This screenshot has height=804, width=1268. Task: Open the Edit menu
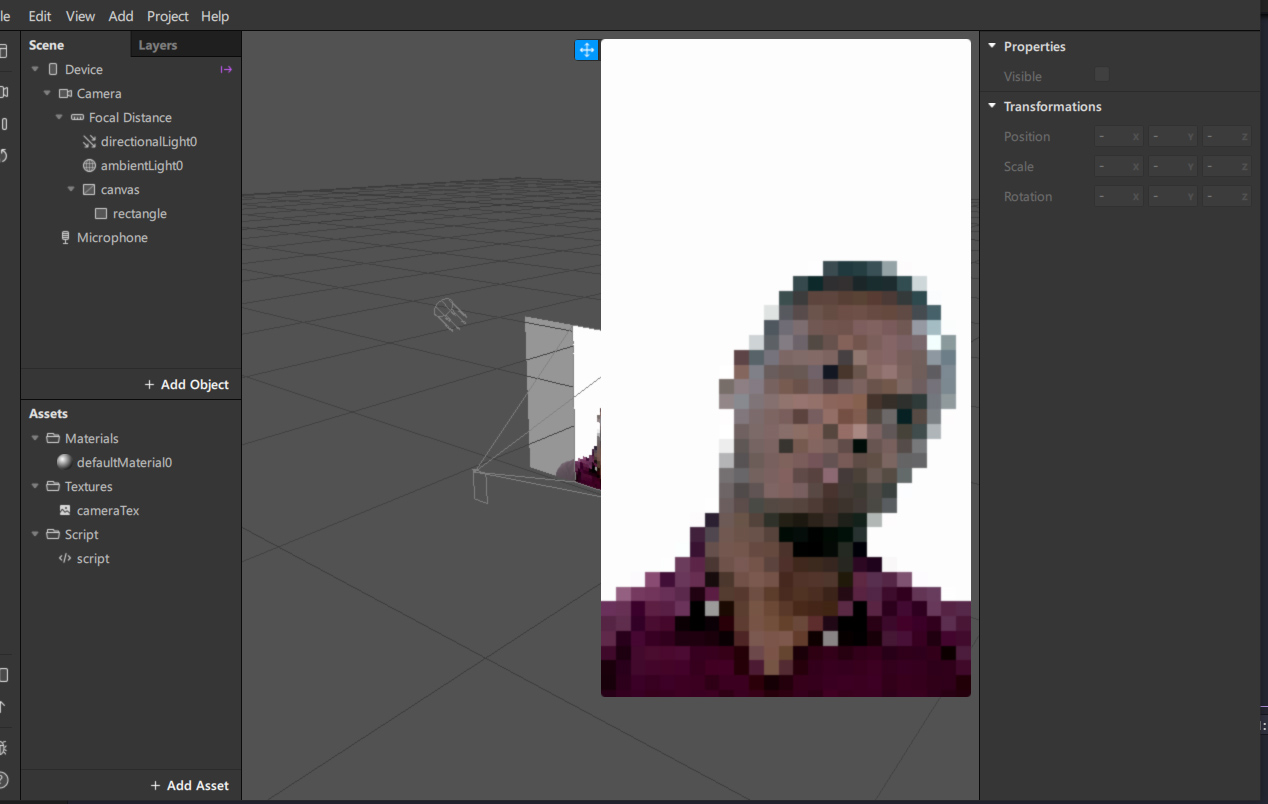point(40,16)
